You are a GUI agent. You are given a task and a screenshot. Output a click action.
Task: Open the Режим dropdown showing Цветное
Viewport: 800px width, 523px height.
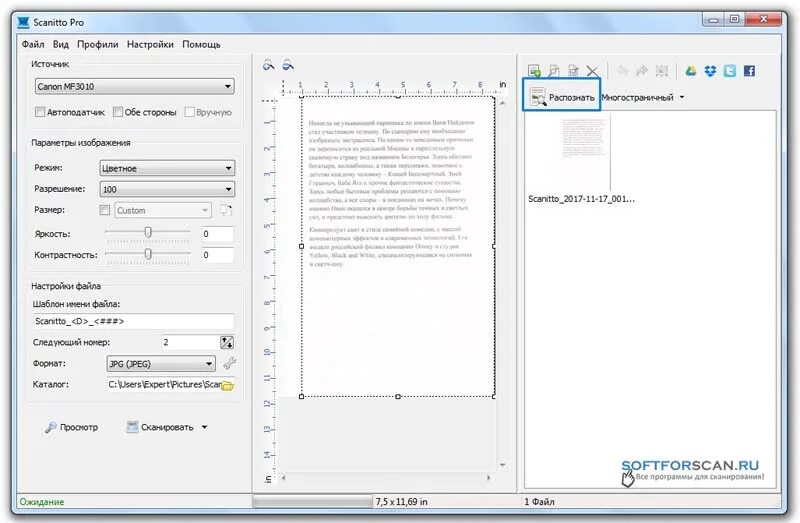coord(167,168)
